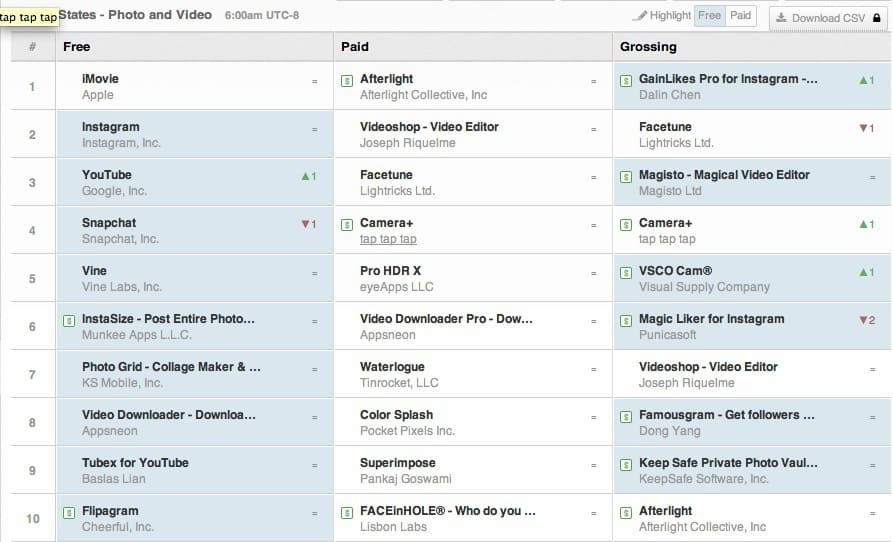This screenshot has width=893, height=542.
Task: Open Tubex for YouTube app link
Action: 135,463
